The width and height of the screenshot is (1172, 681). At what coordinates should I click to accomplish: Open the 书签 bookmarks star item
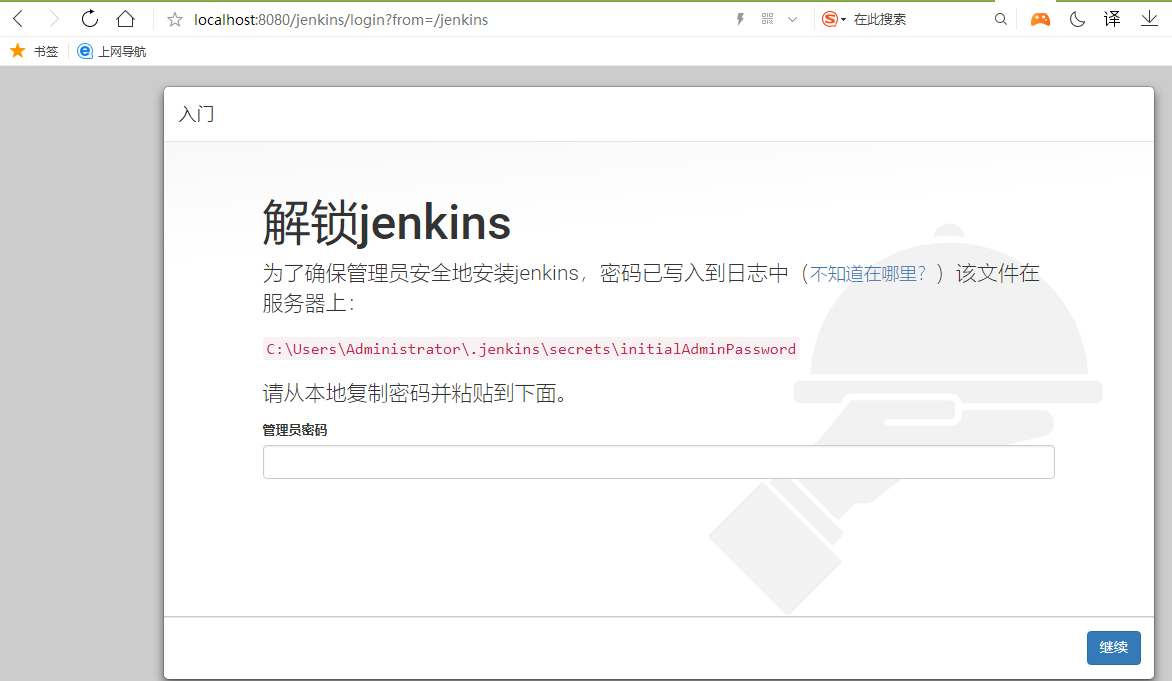(34, 51)
